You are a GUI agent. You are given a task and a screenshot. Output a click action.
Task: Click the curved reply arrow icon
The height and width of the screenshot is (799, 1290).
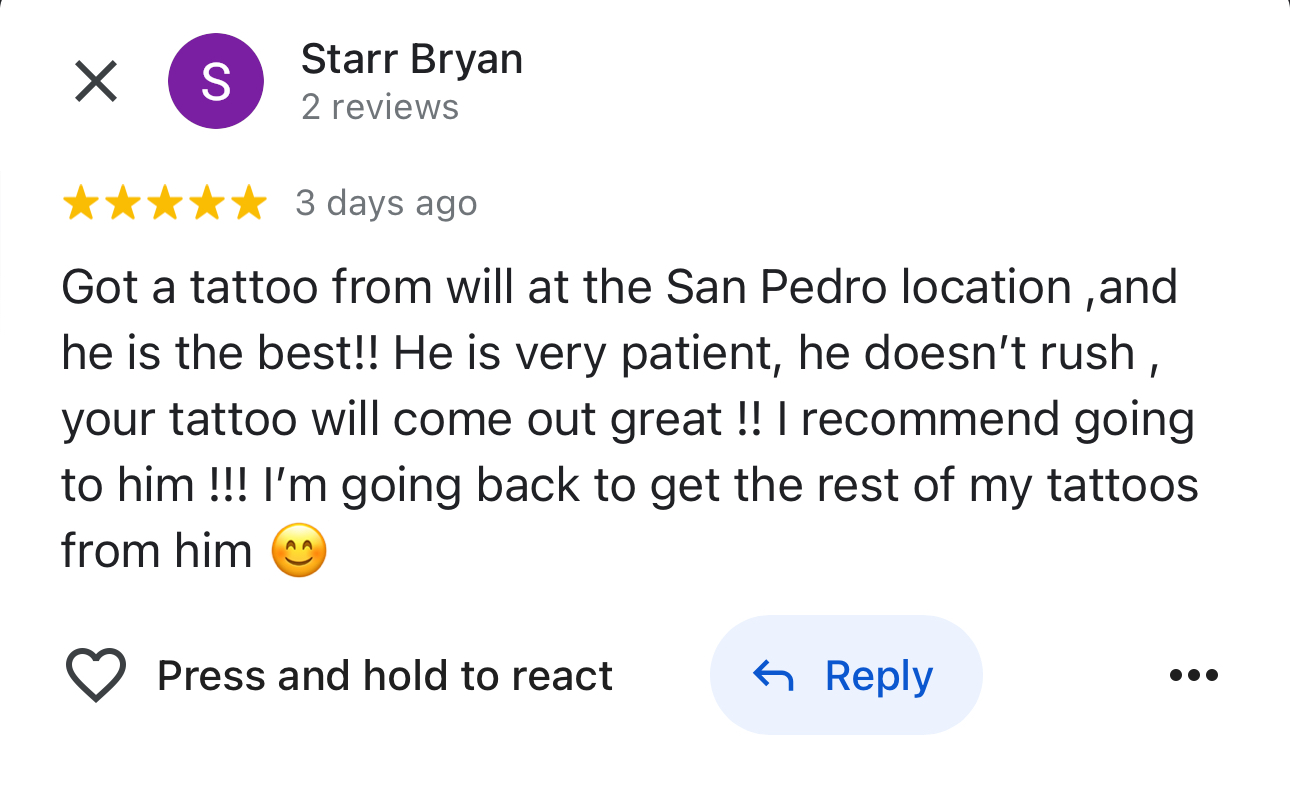[772, 677]
